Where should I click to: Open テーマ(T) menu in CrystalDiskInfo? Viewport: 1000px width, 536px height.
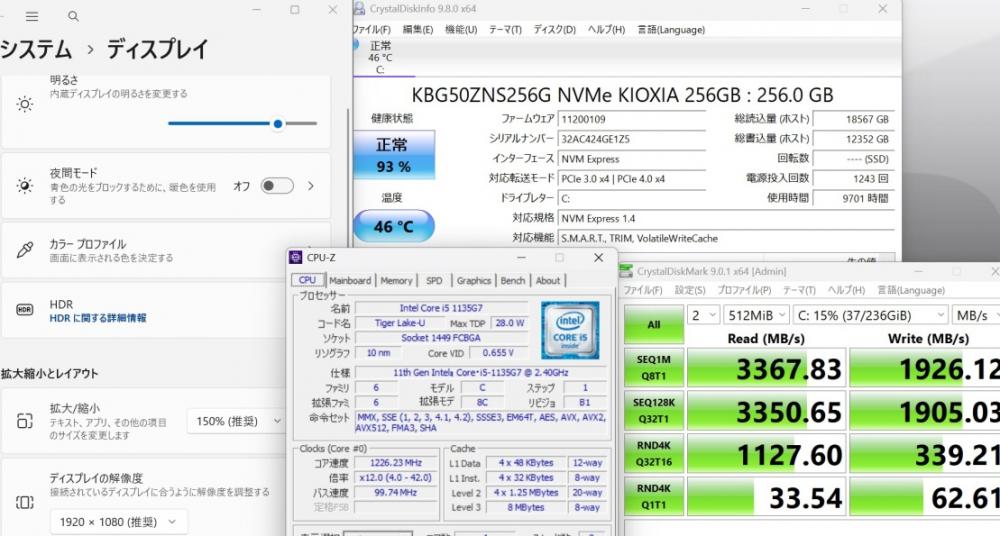click(505, 29)
